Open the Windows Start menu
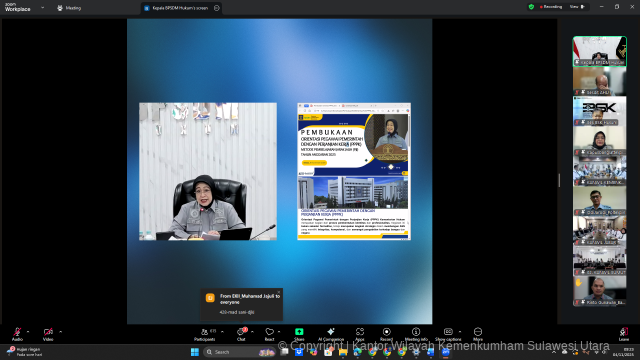This screenshot has height=360, width=640. pos(195,352)
